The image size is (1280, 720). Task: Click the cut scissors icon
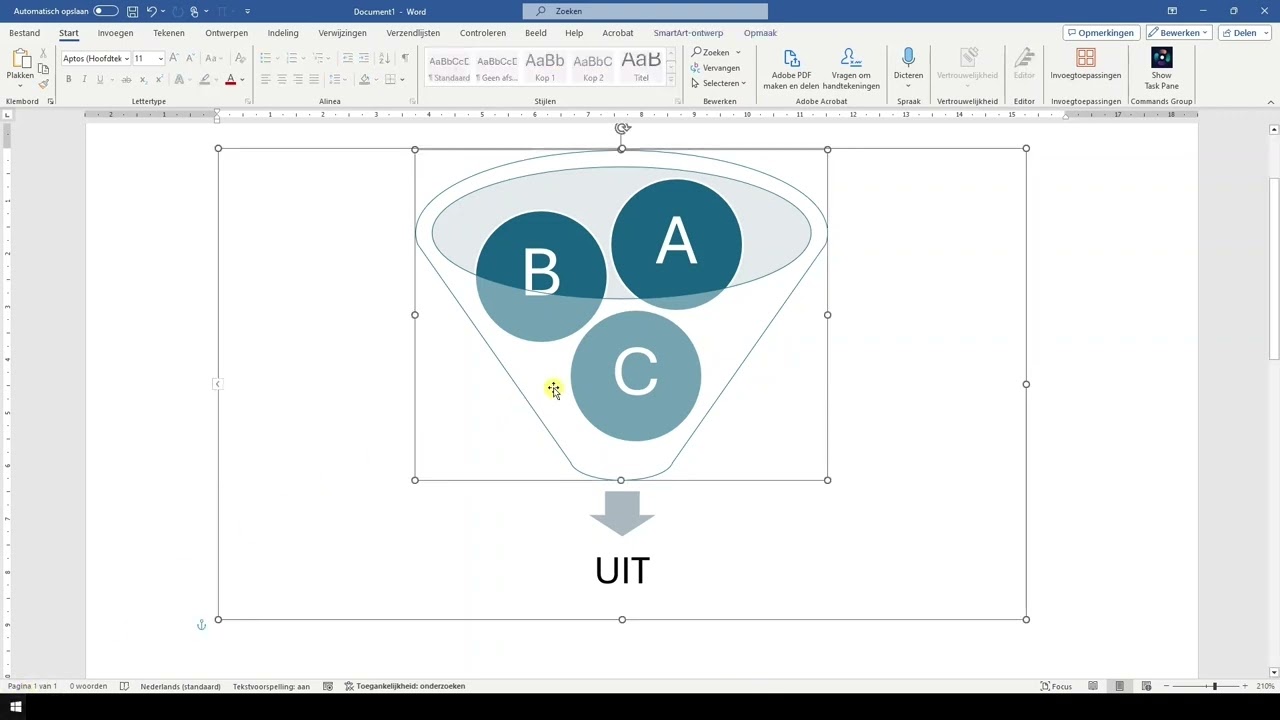[x=43, y=53]
